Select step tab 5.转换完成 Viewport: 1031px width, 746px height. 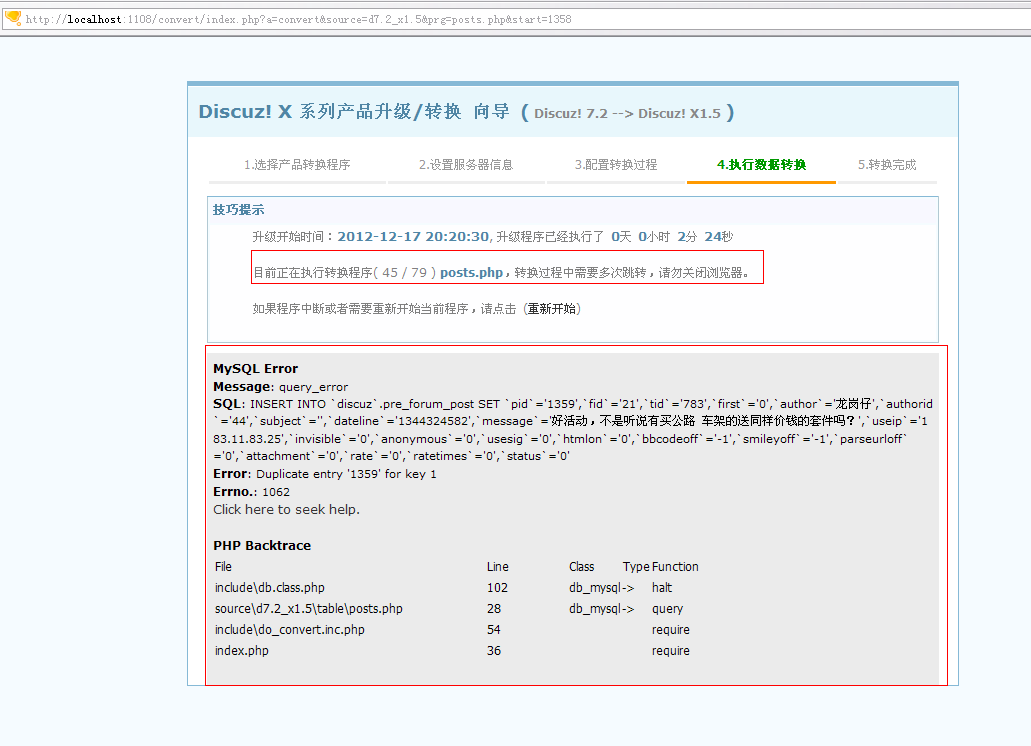pos(887,165)
